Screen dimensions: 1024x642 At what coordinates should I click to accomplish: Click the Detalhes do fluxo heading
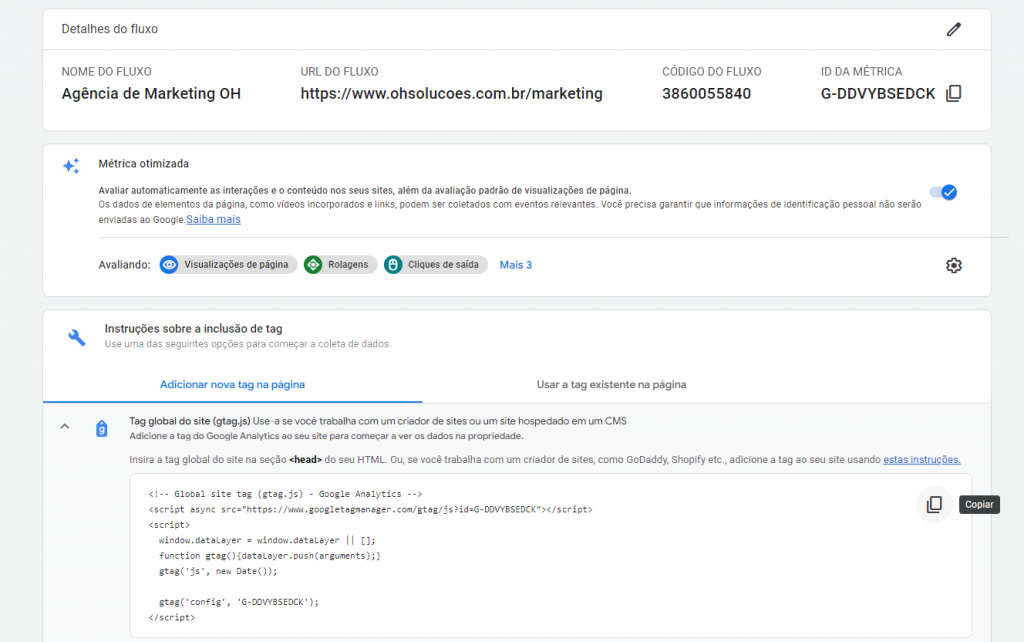coord(110,29)
